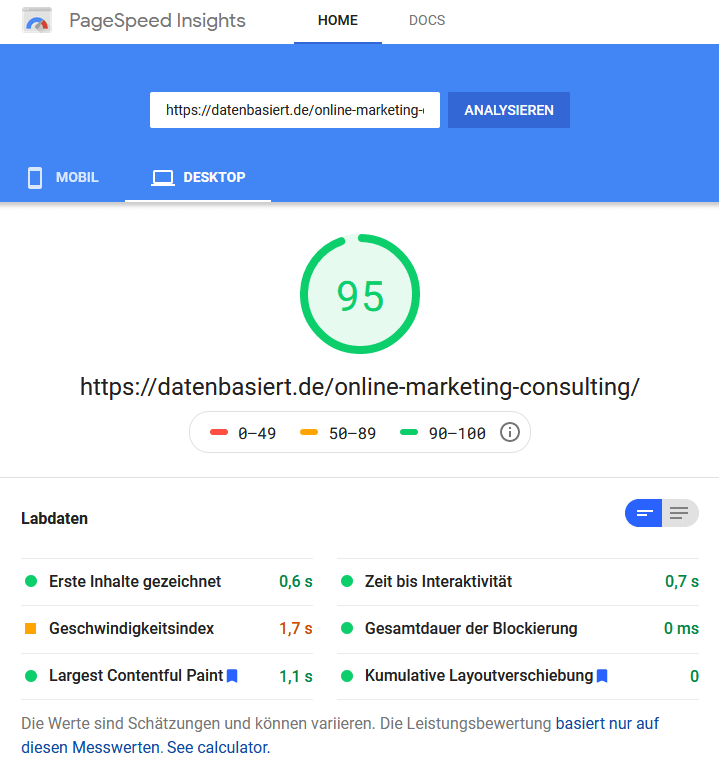Screen dimensions: 719x779
Task: Click the PageSpeed Insights logo icon
Action: [37, 20]
